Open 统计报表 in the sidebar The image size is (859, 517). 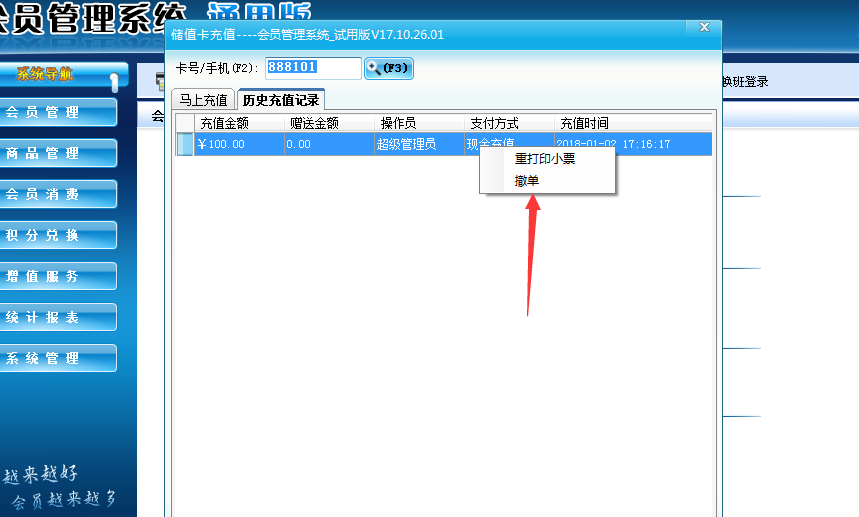[58, 318]
